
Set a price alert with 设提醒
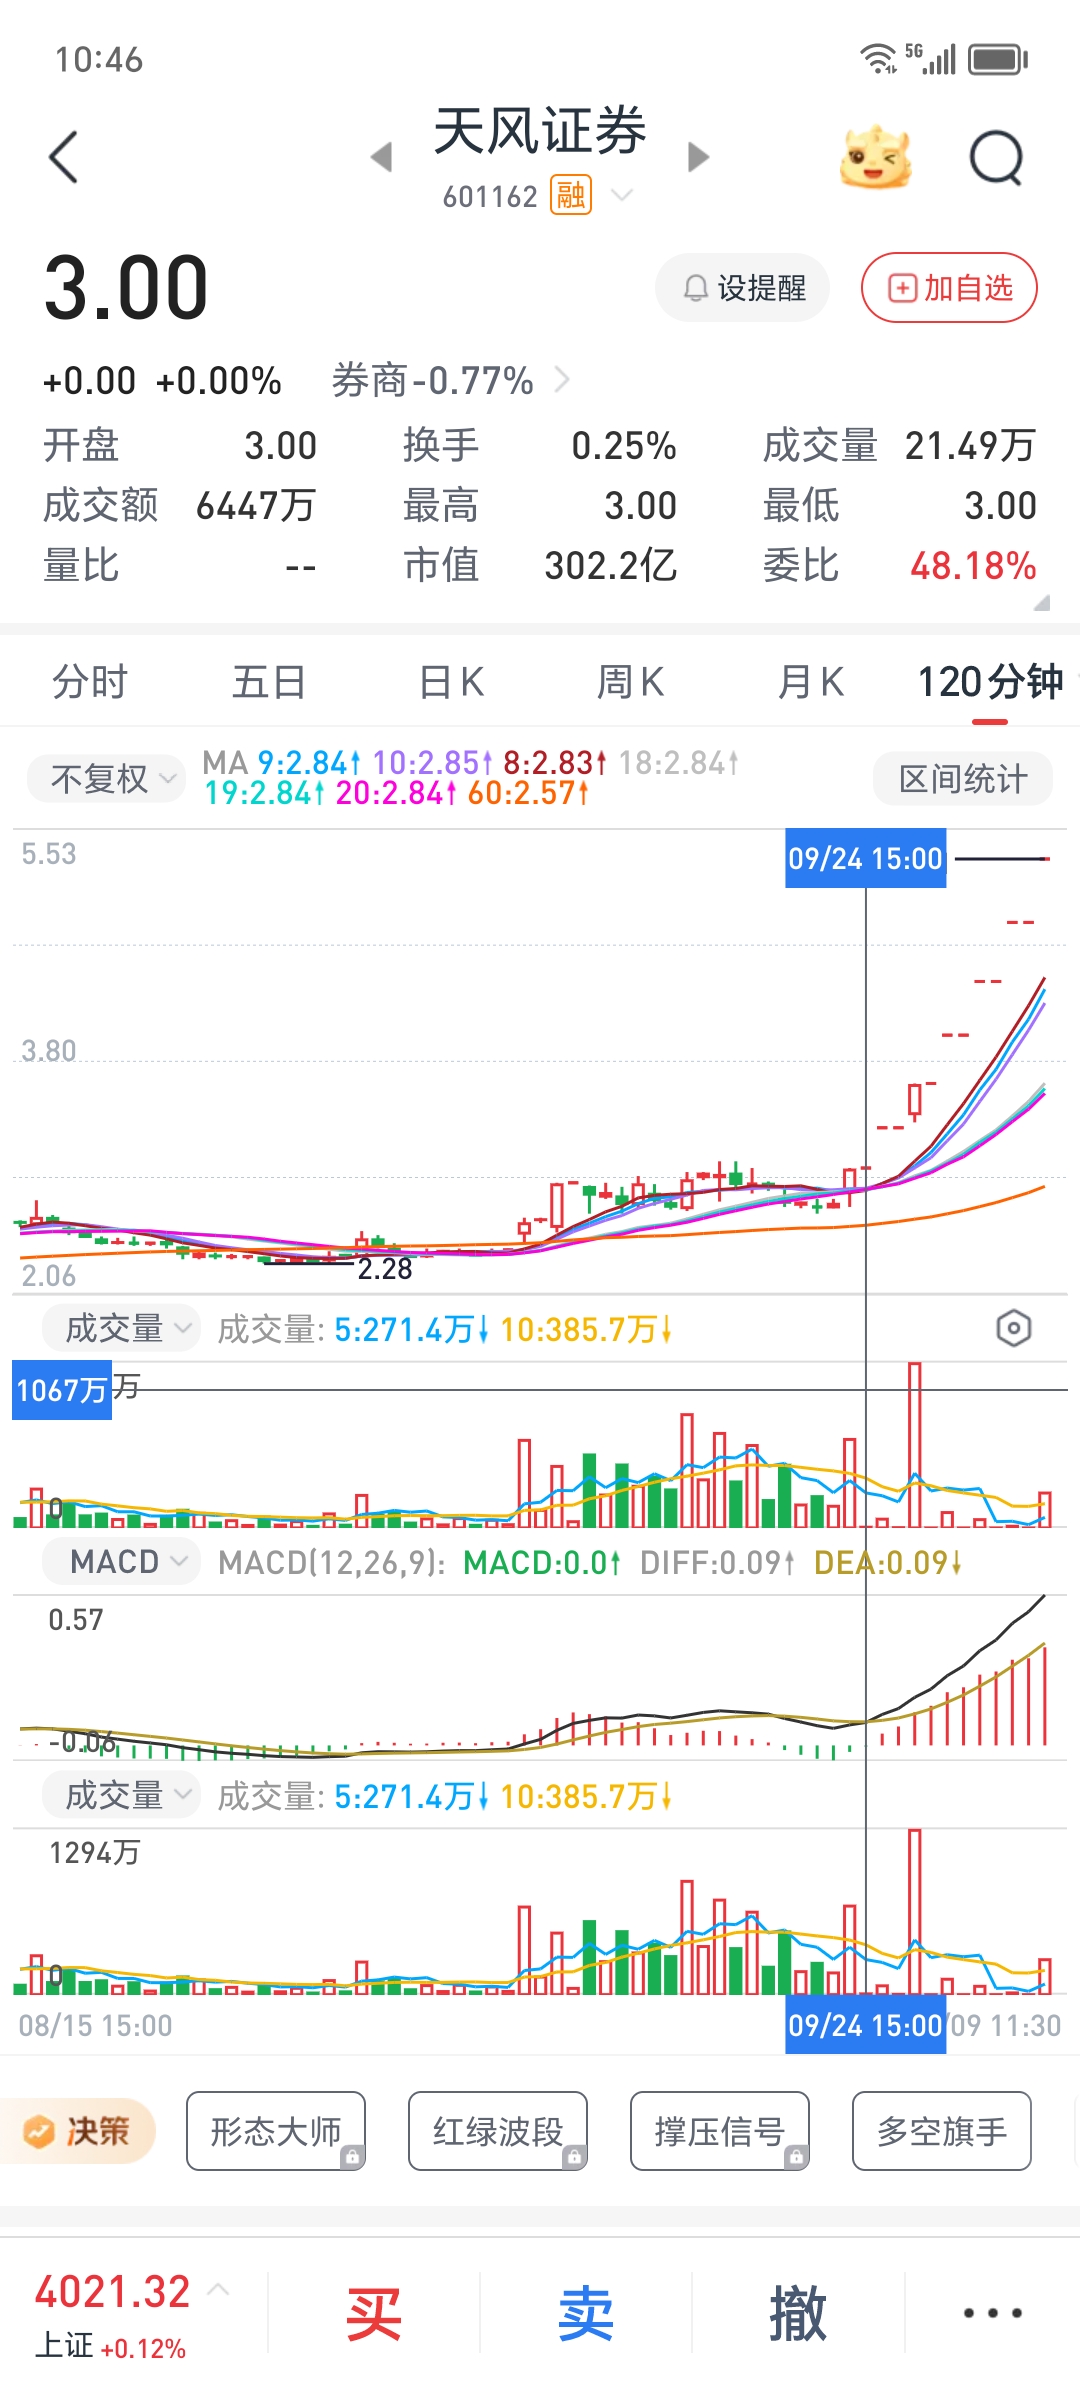click(x=743, y=288)
